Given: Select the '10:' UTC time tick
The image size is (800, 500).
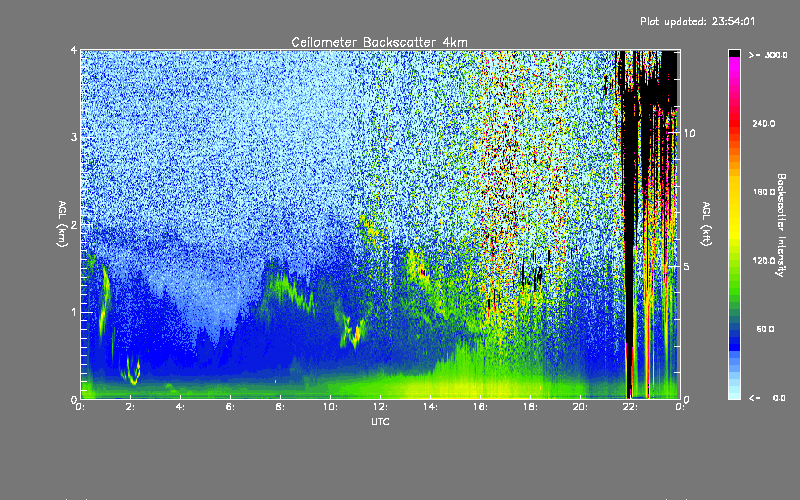Looking at the screenshot, I should [x=330, y=407].
